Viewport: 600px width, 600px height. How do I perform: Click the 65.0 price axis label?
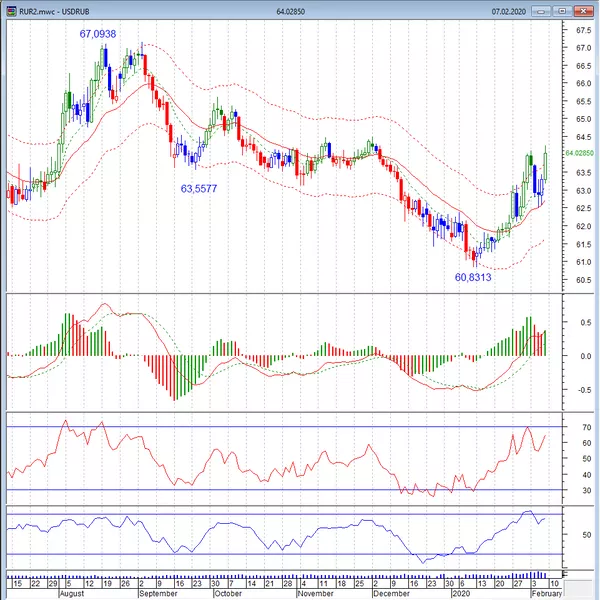coord(584,119)
